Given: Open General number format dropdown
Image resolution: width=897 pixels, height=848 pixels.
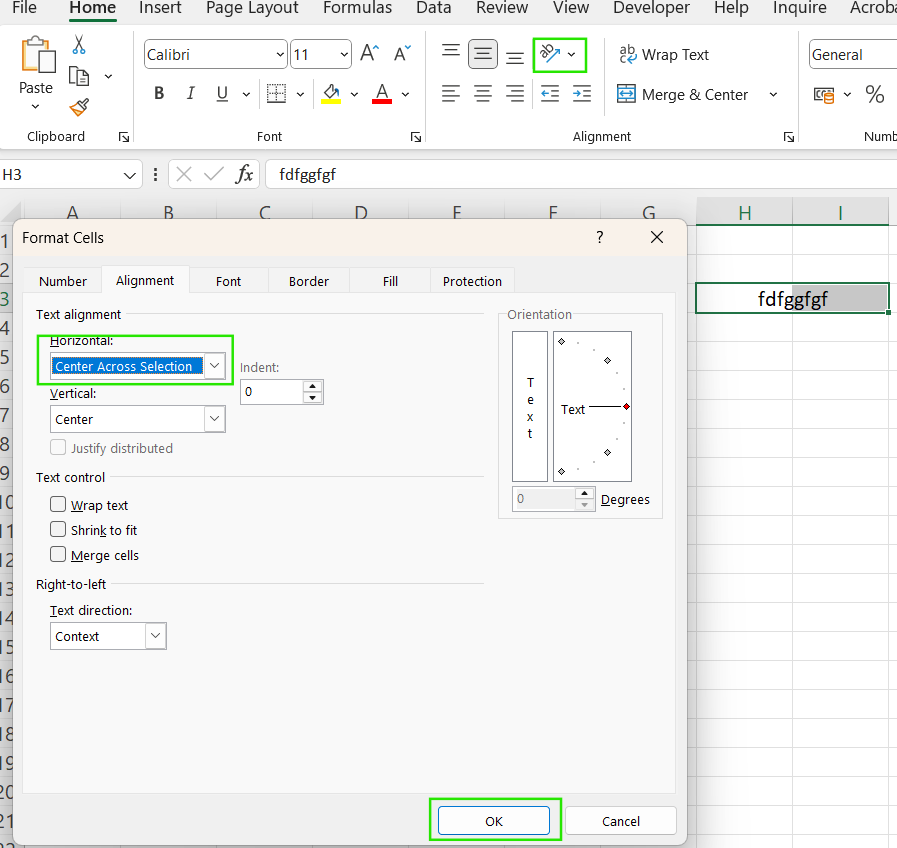Looking at the screenshot, I should [x=852, y=54].
